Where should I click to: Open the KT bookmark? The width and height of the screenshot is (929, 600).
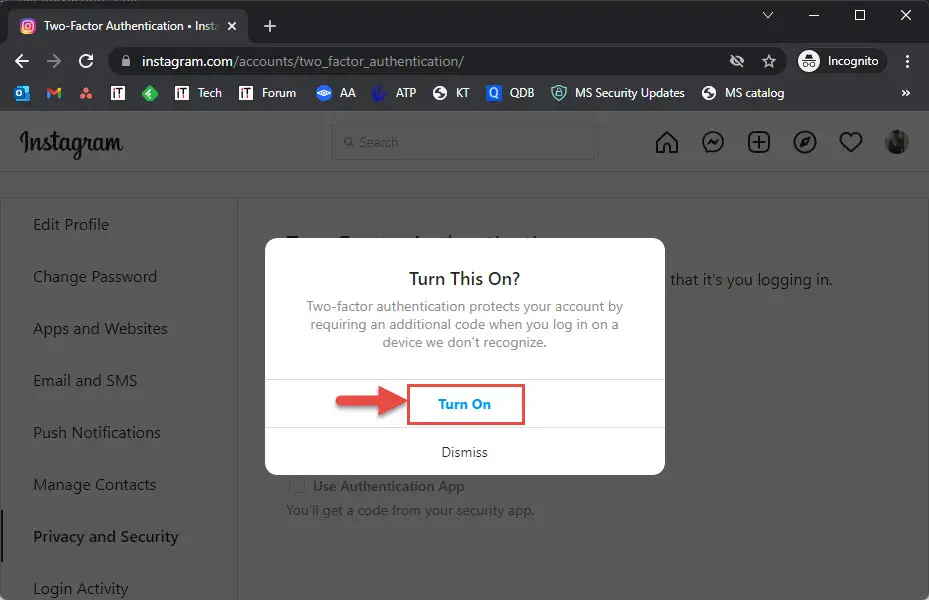pyautogui.click(x=451, y=93)
